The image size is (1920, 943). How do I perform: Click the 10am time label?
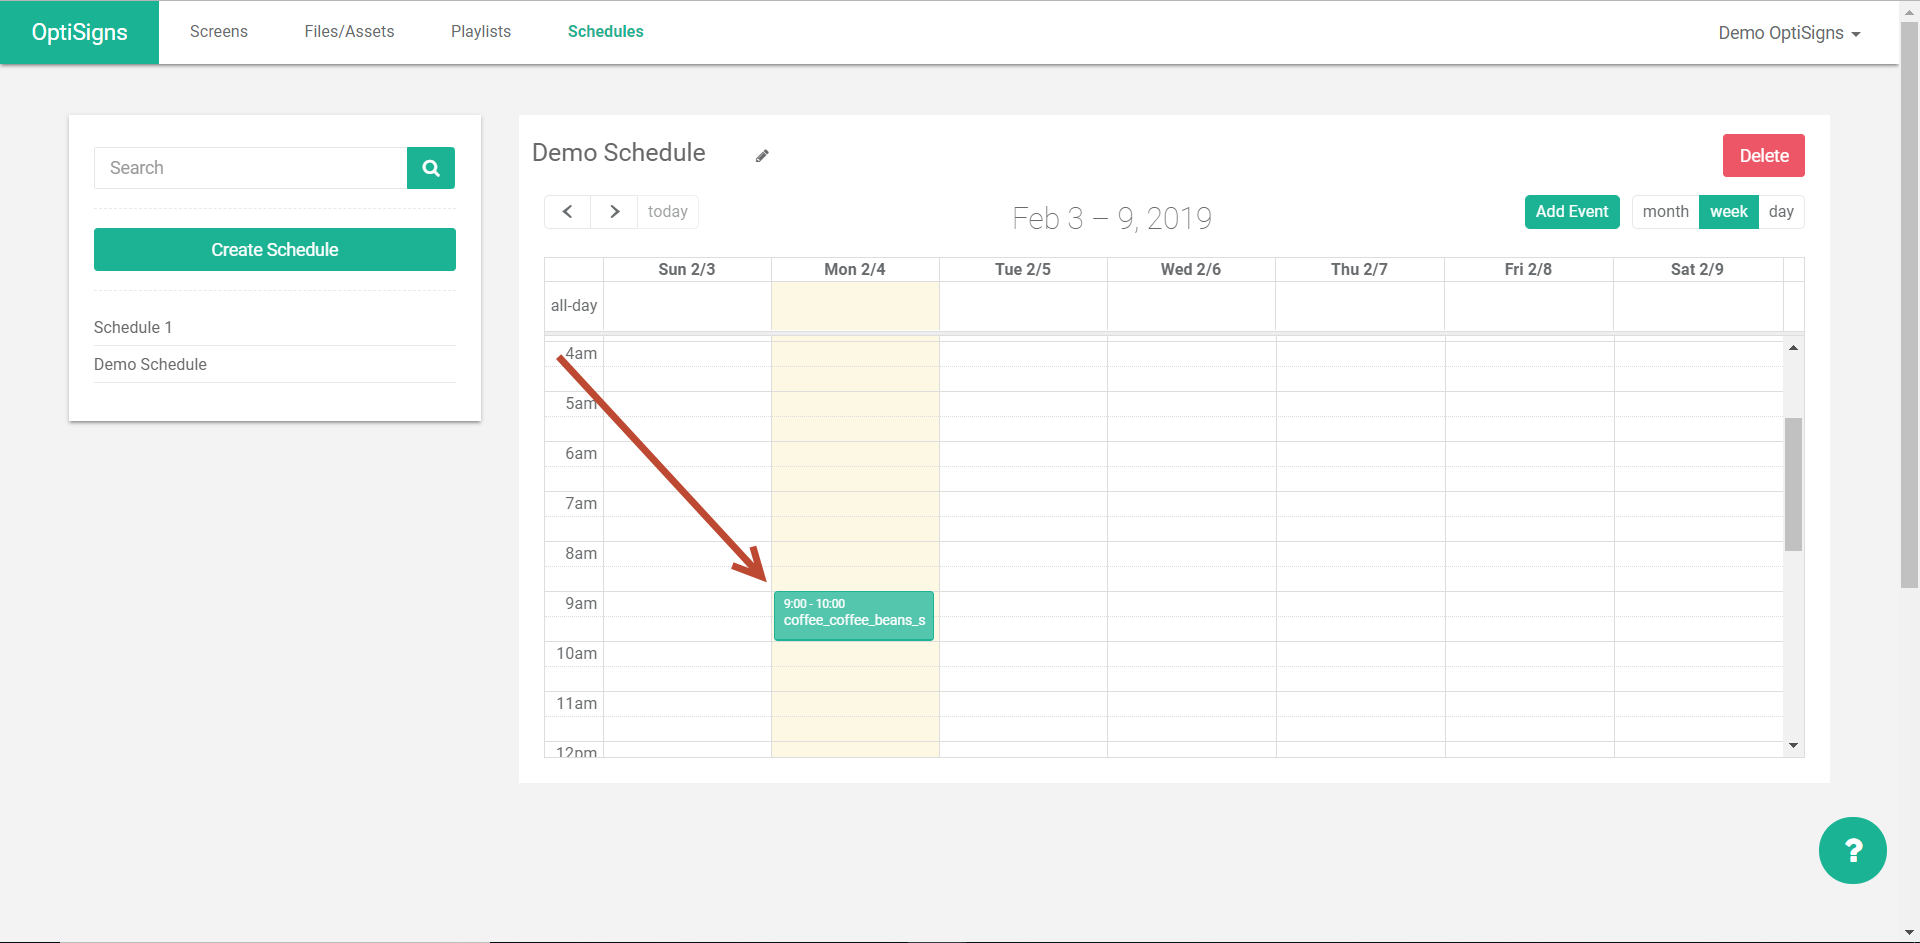(577, 654)
